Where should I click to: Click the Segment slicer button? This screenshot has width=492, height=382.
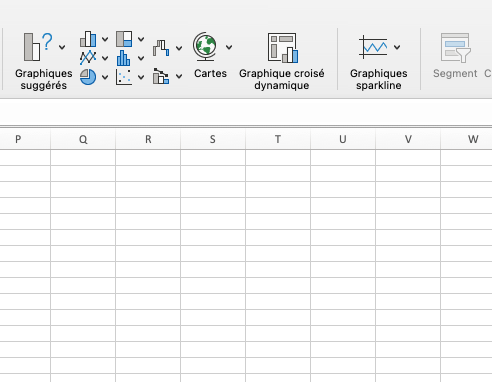pos(455,56)
